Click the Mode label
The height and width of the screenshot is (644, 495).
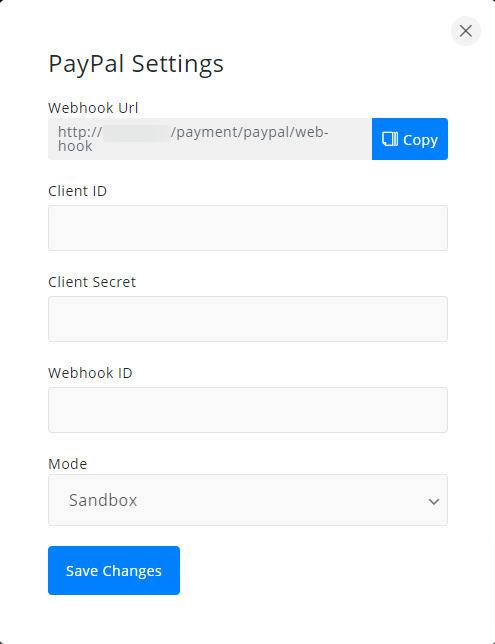[67, 464]
